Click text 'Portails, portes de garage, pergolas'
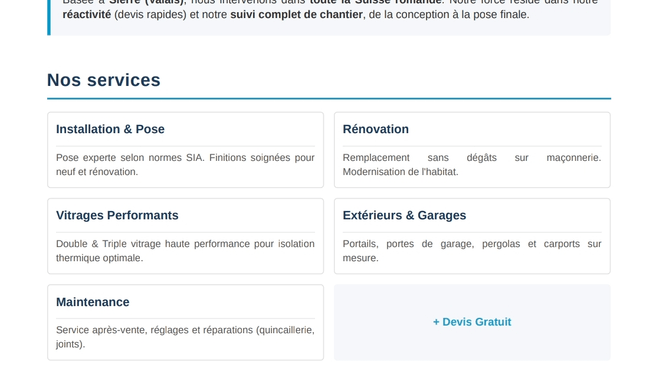The height and width of the screenshot is (369, 656). pos(431,244)
